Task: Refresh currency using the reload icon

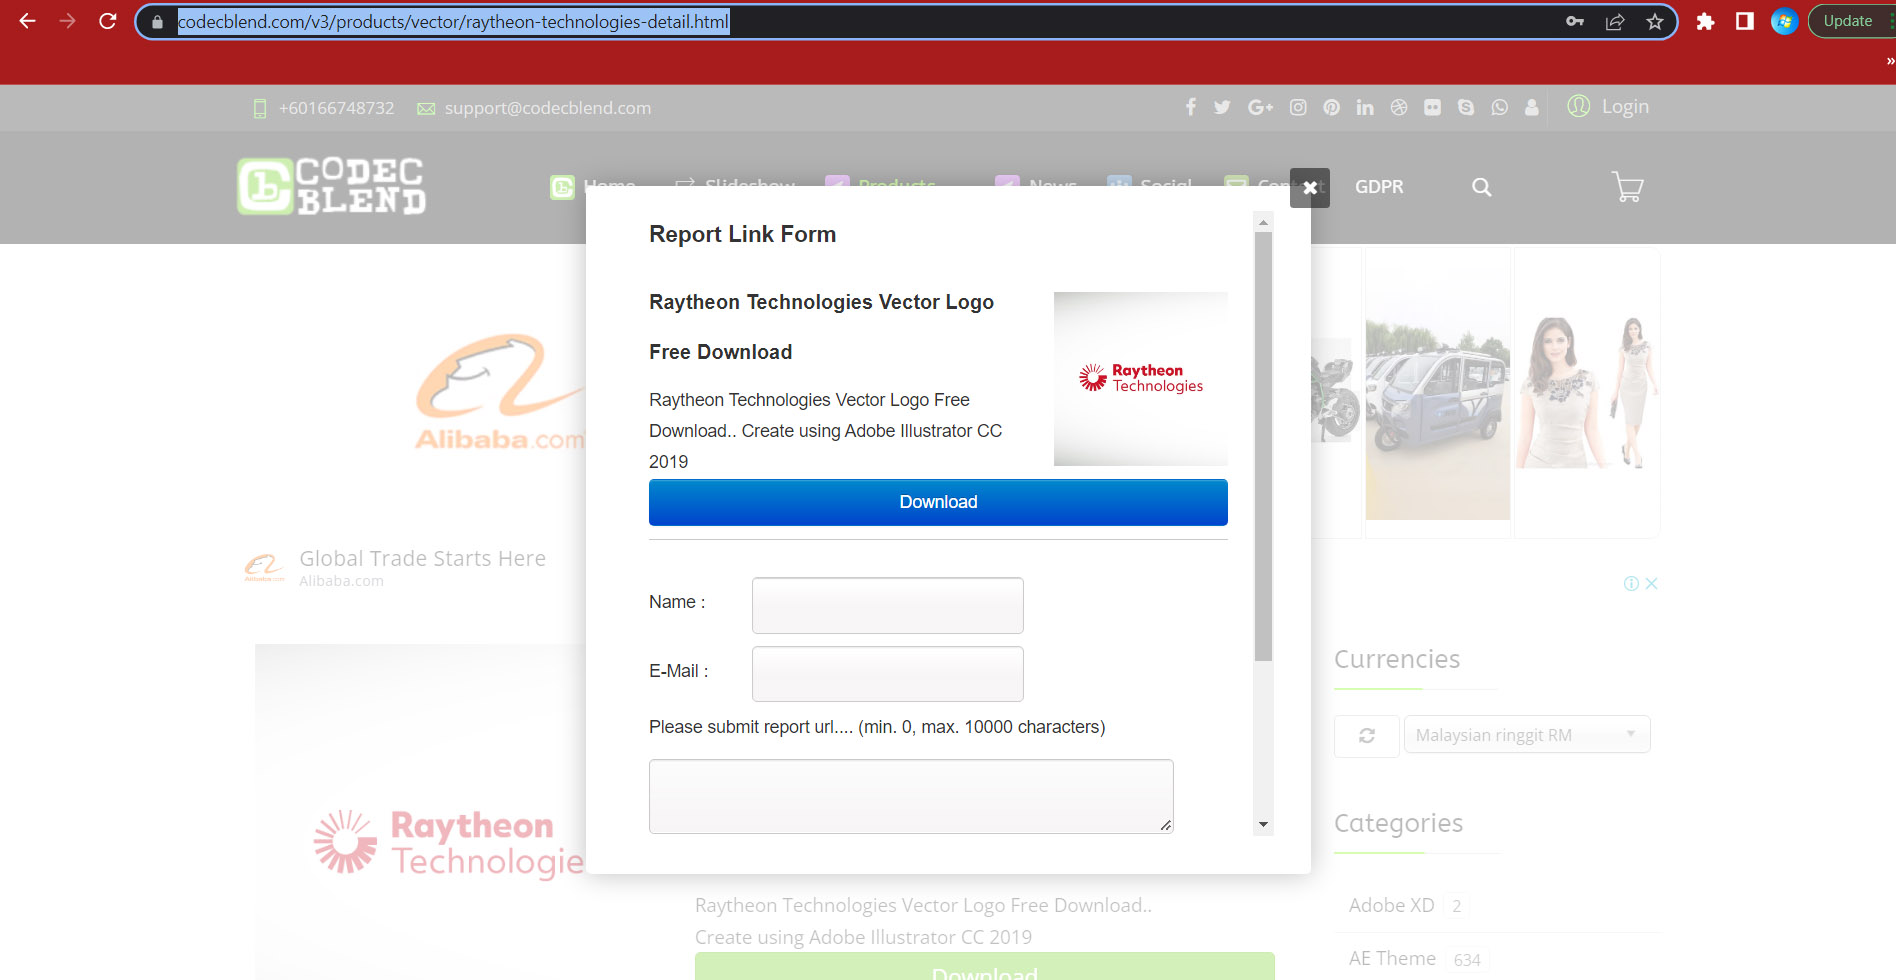Action: (x=1366, y=735)
